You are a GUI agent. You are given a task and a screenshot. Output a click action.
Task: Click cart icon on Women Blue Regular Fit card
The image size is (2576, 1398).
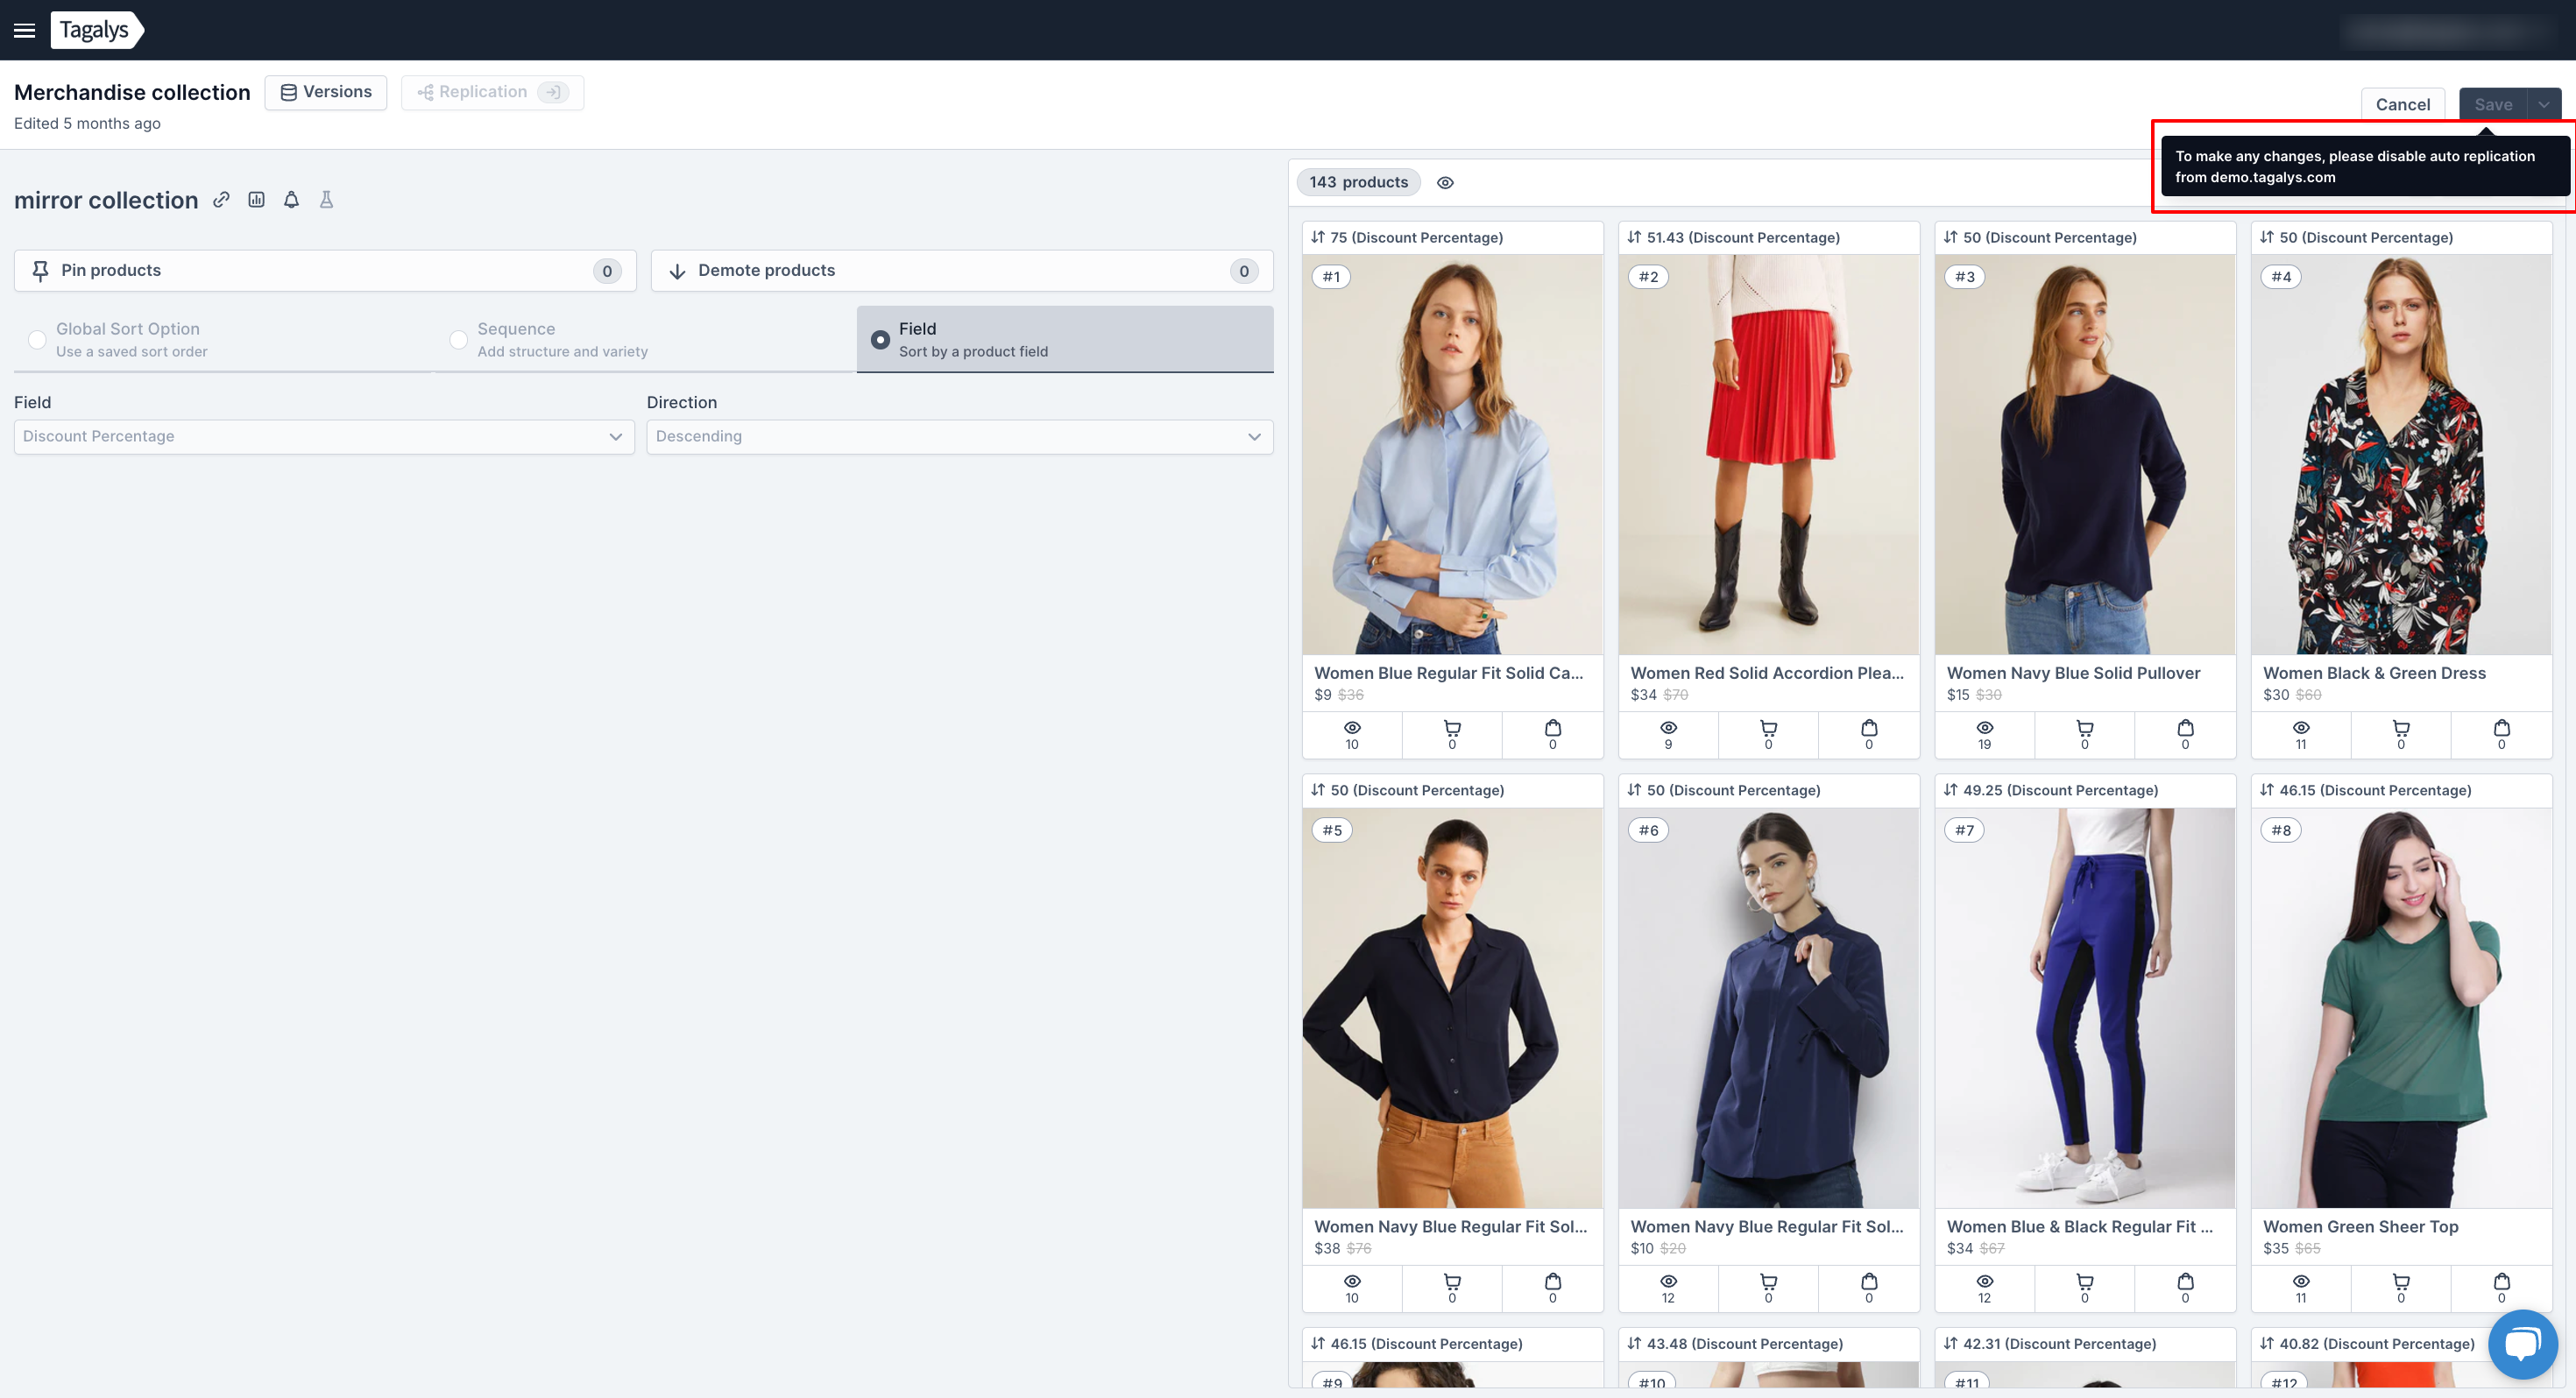pos(1452,728)
